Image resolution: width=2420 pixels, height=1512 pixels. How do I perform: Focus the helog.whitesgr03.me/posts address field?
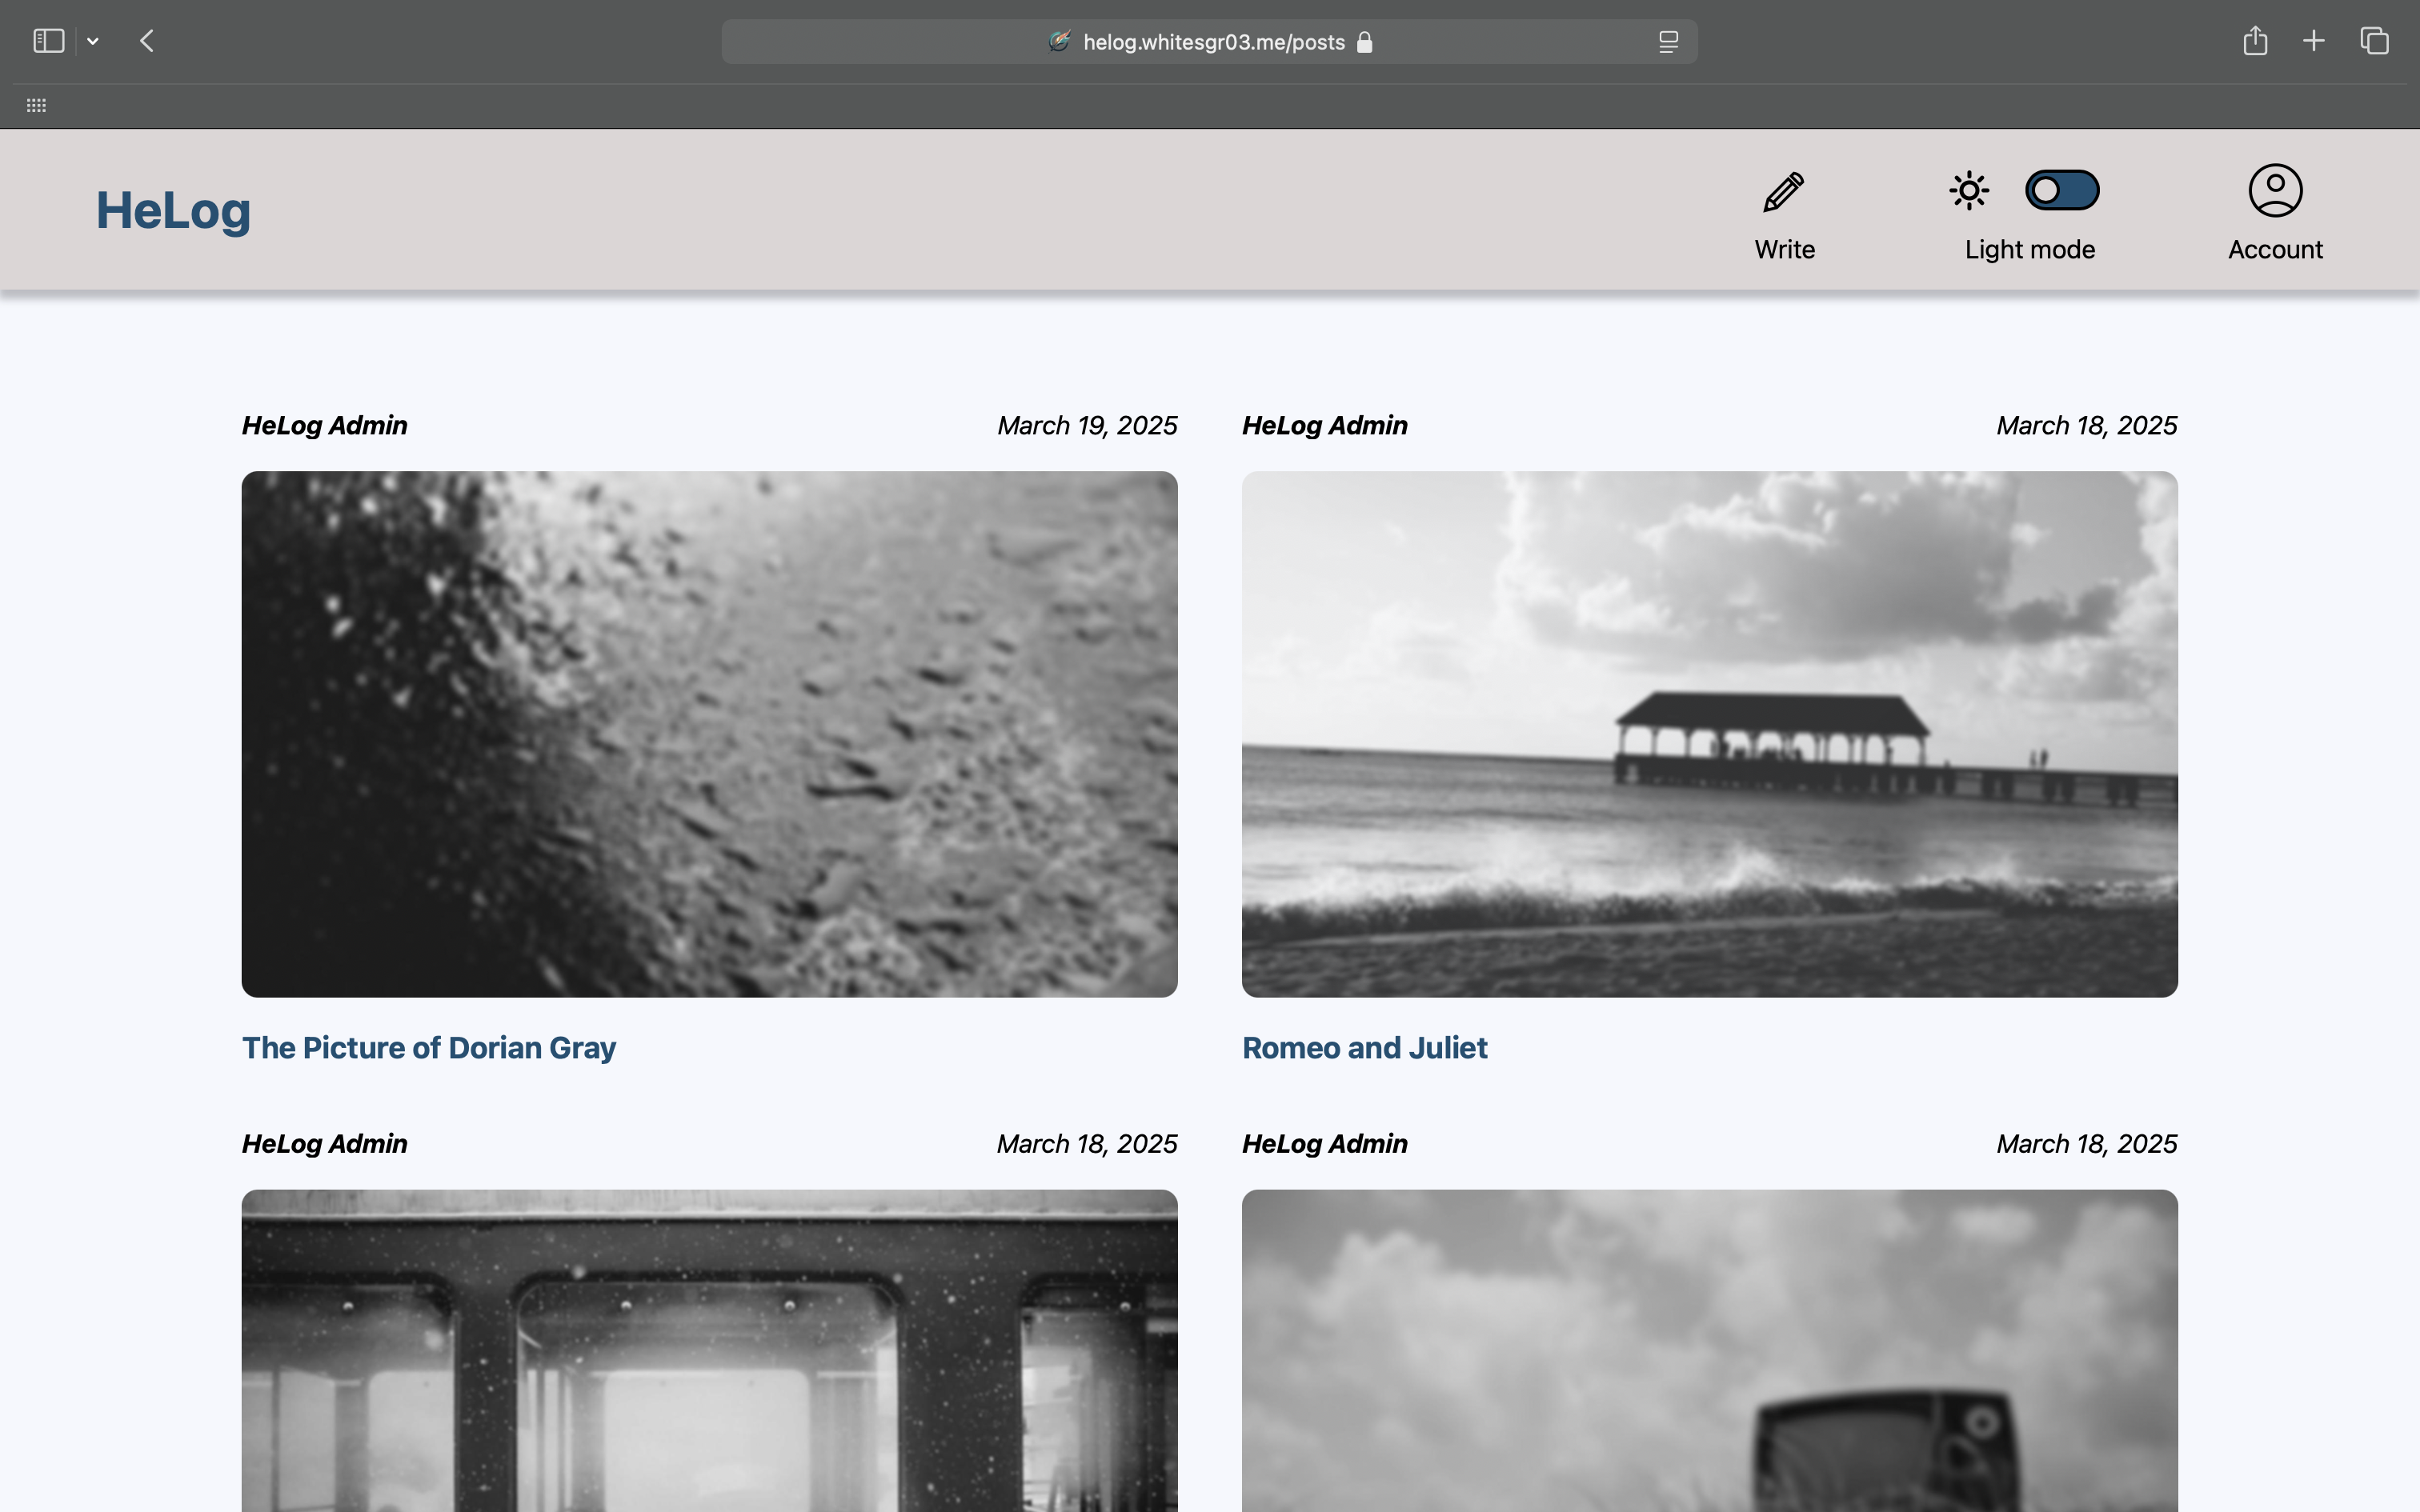tap(1209, 42)
